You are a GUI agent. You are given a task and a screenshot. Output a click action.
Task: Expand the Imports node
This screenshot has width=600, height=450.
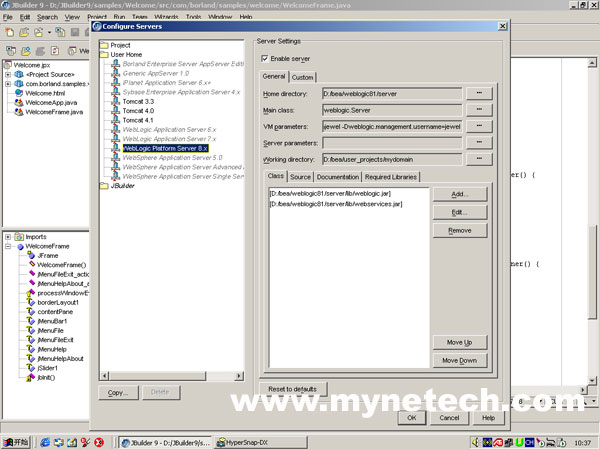click(8, 237)
